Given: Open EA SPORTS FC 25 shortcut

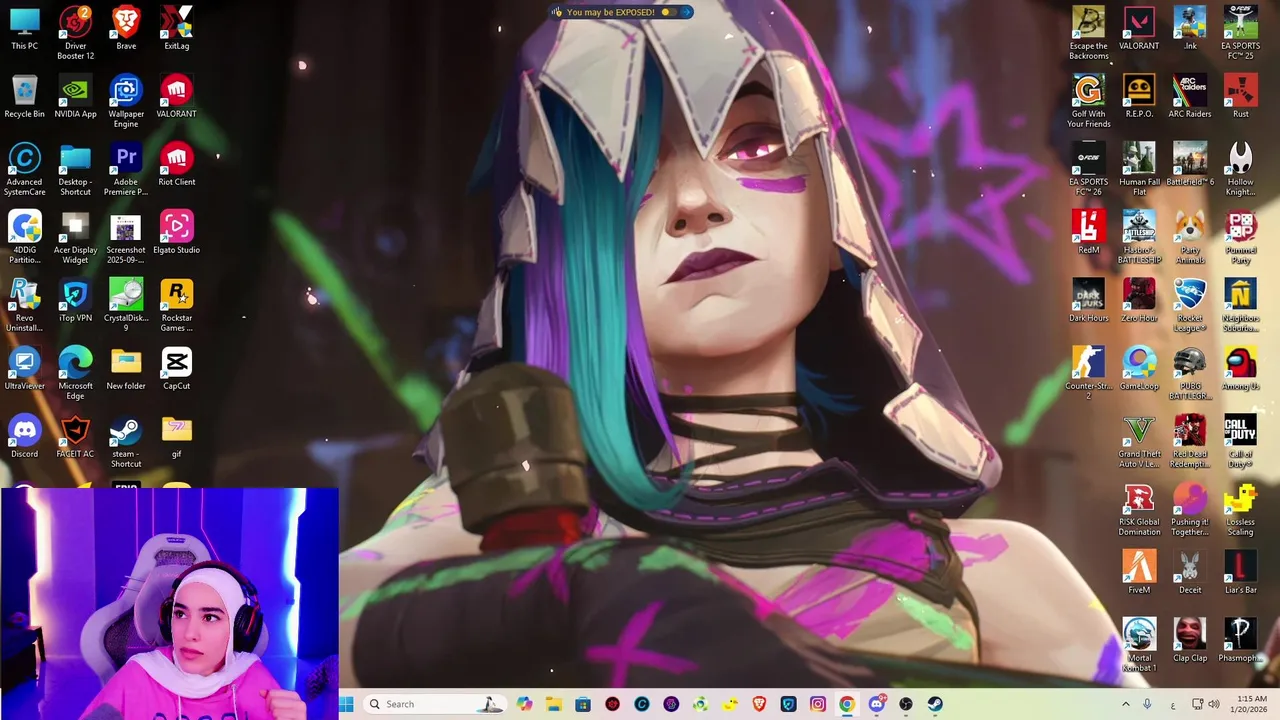Looking at the screenshot, I should [x=1241, y=33].
